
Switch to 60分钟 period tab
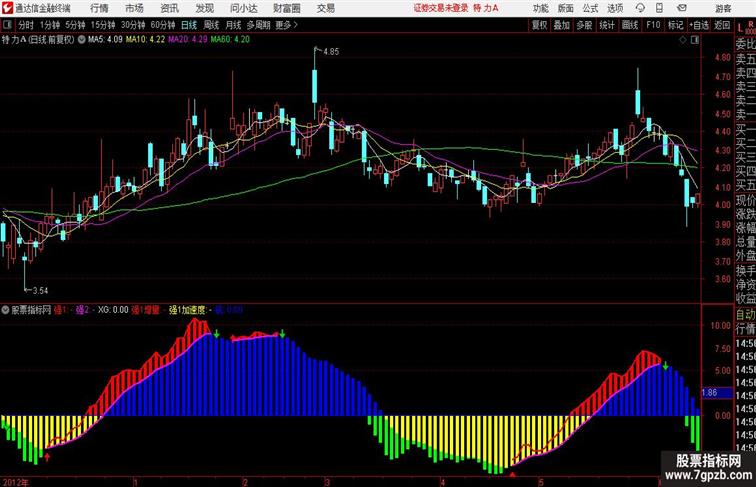[163, 25]
